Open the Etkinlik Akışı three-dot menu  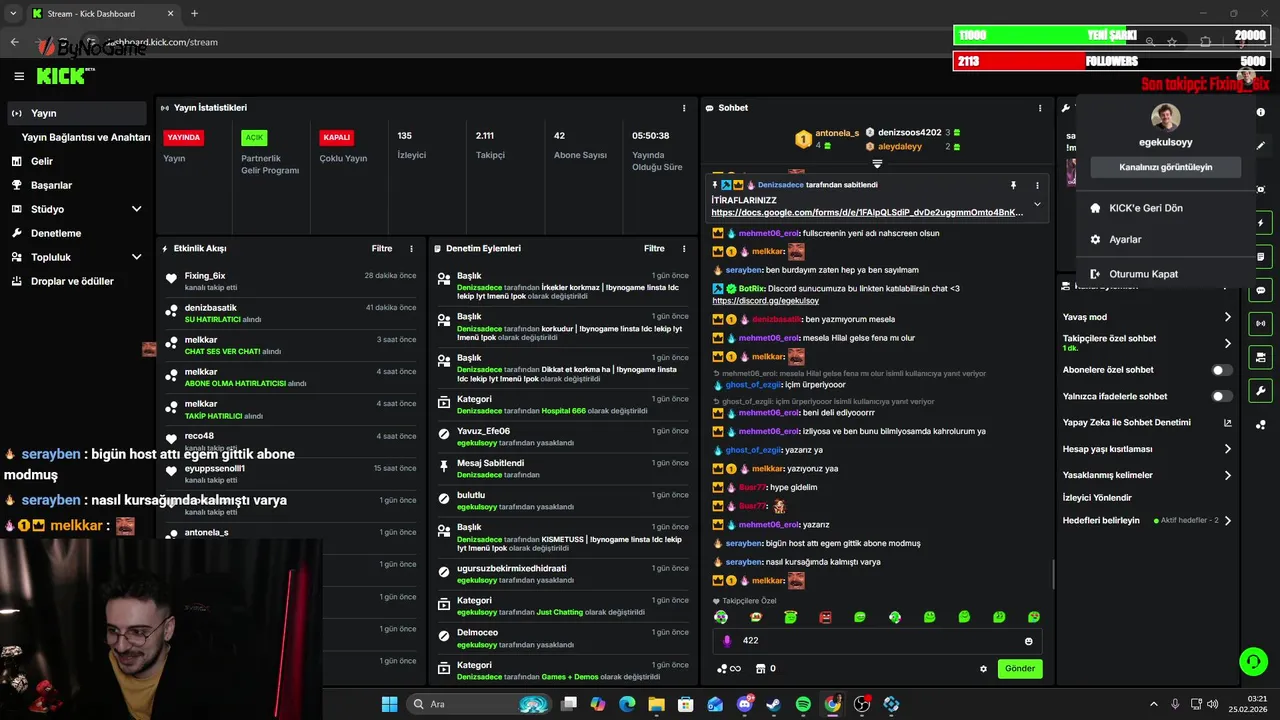[x=411, y=249]
